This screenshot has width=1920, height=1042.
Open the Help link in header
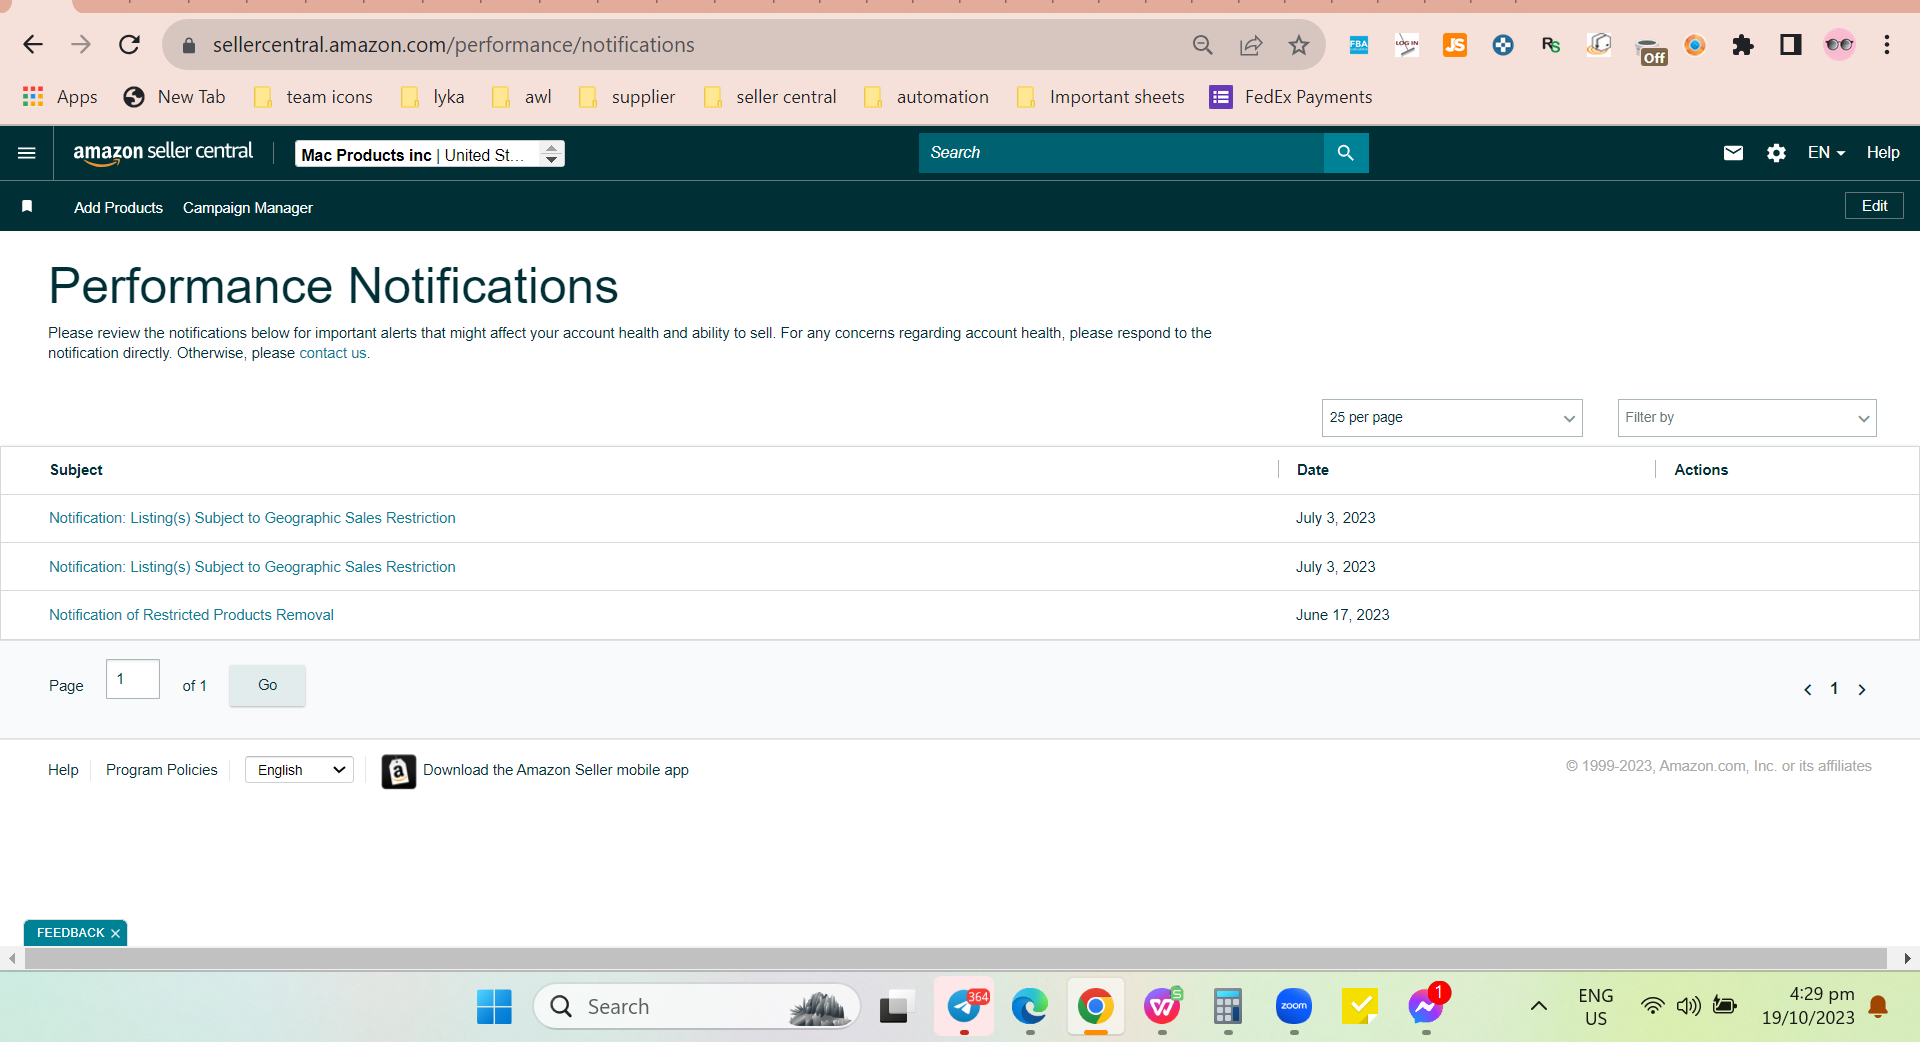click(x=1883, y=153)
